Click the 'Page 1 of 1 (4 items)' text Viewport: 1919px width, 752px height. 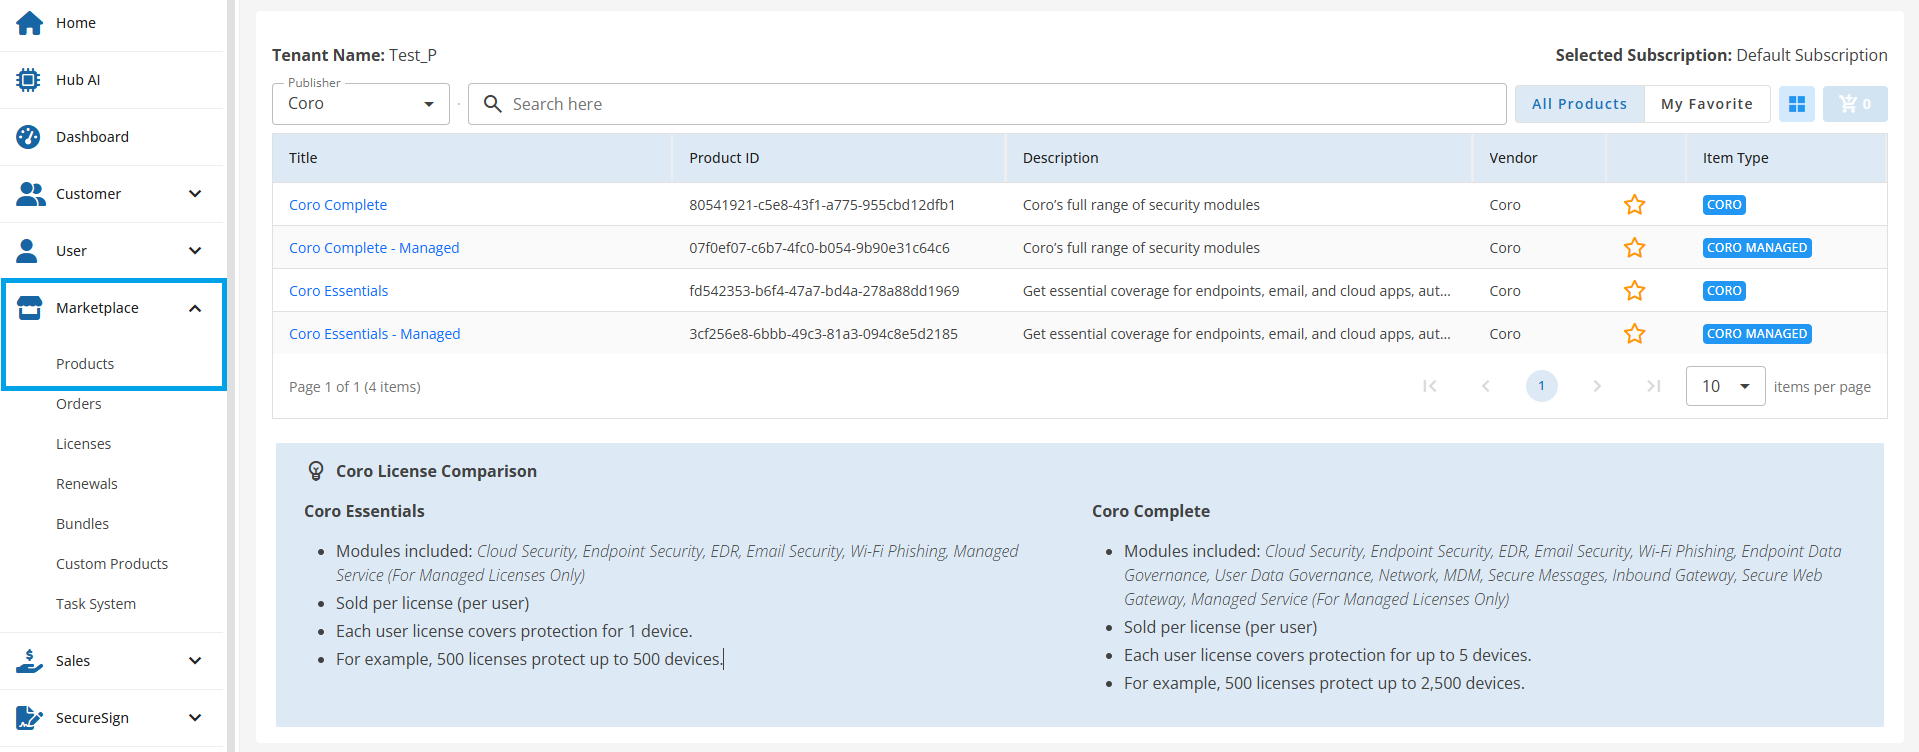(x=355, y=387)
